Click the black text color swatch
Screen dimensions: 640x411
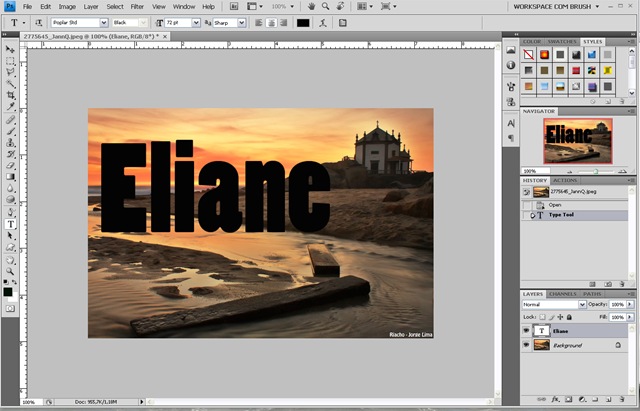303,23
